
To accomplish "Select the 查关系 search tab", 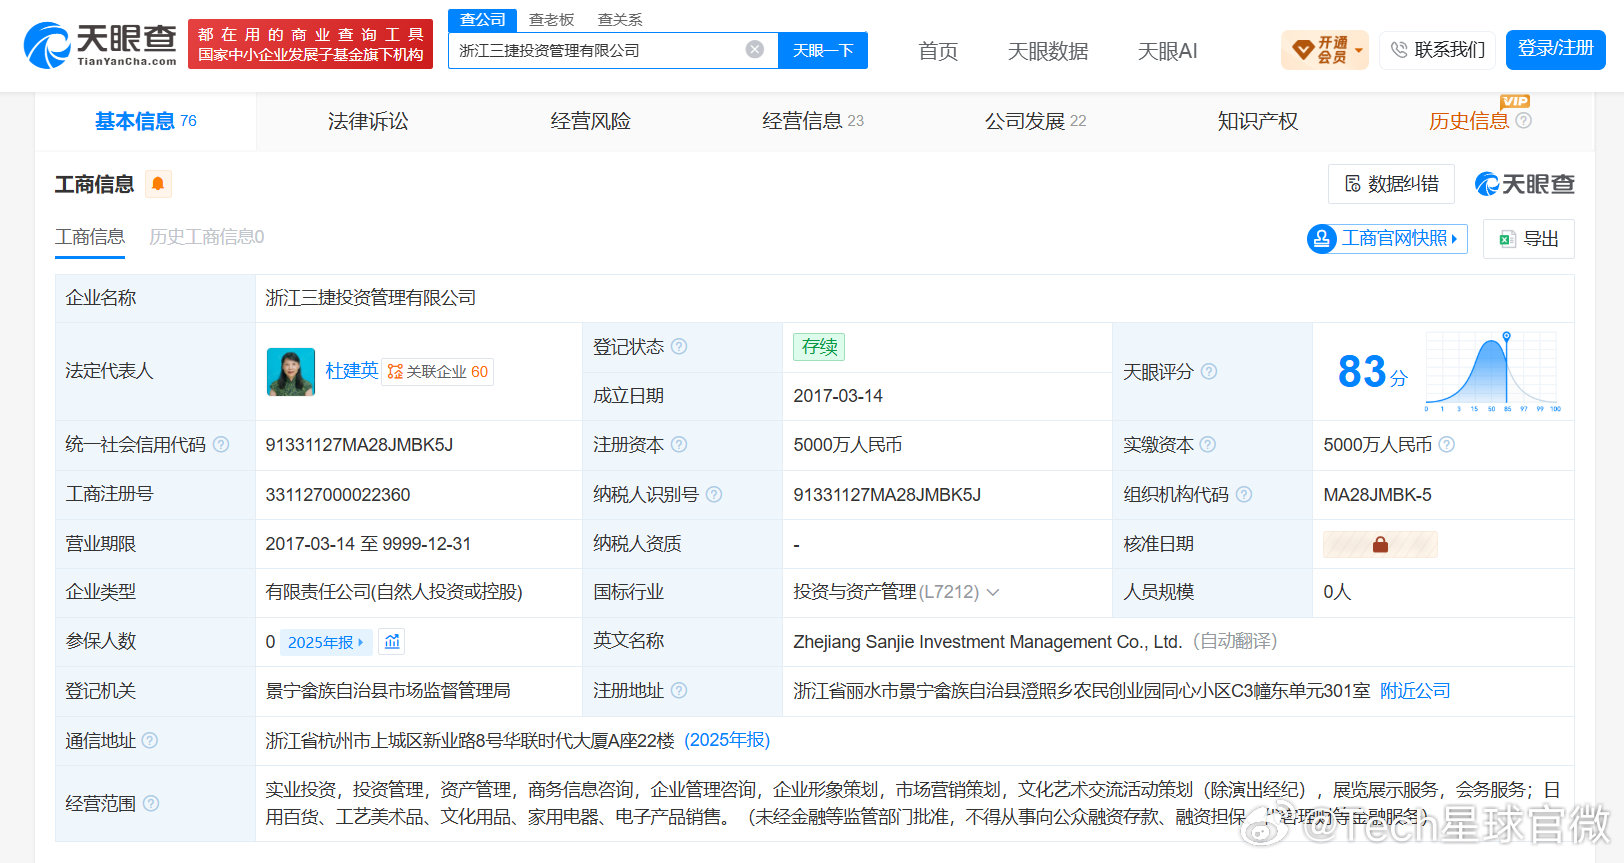I will 620,19.
